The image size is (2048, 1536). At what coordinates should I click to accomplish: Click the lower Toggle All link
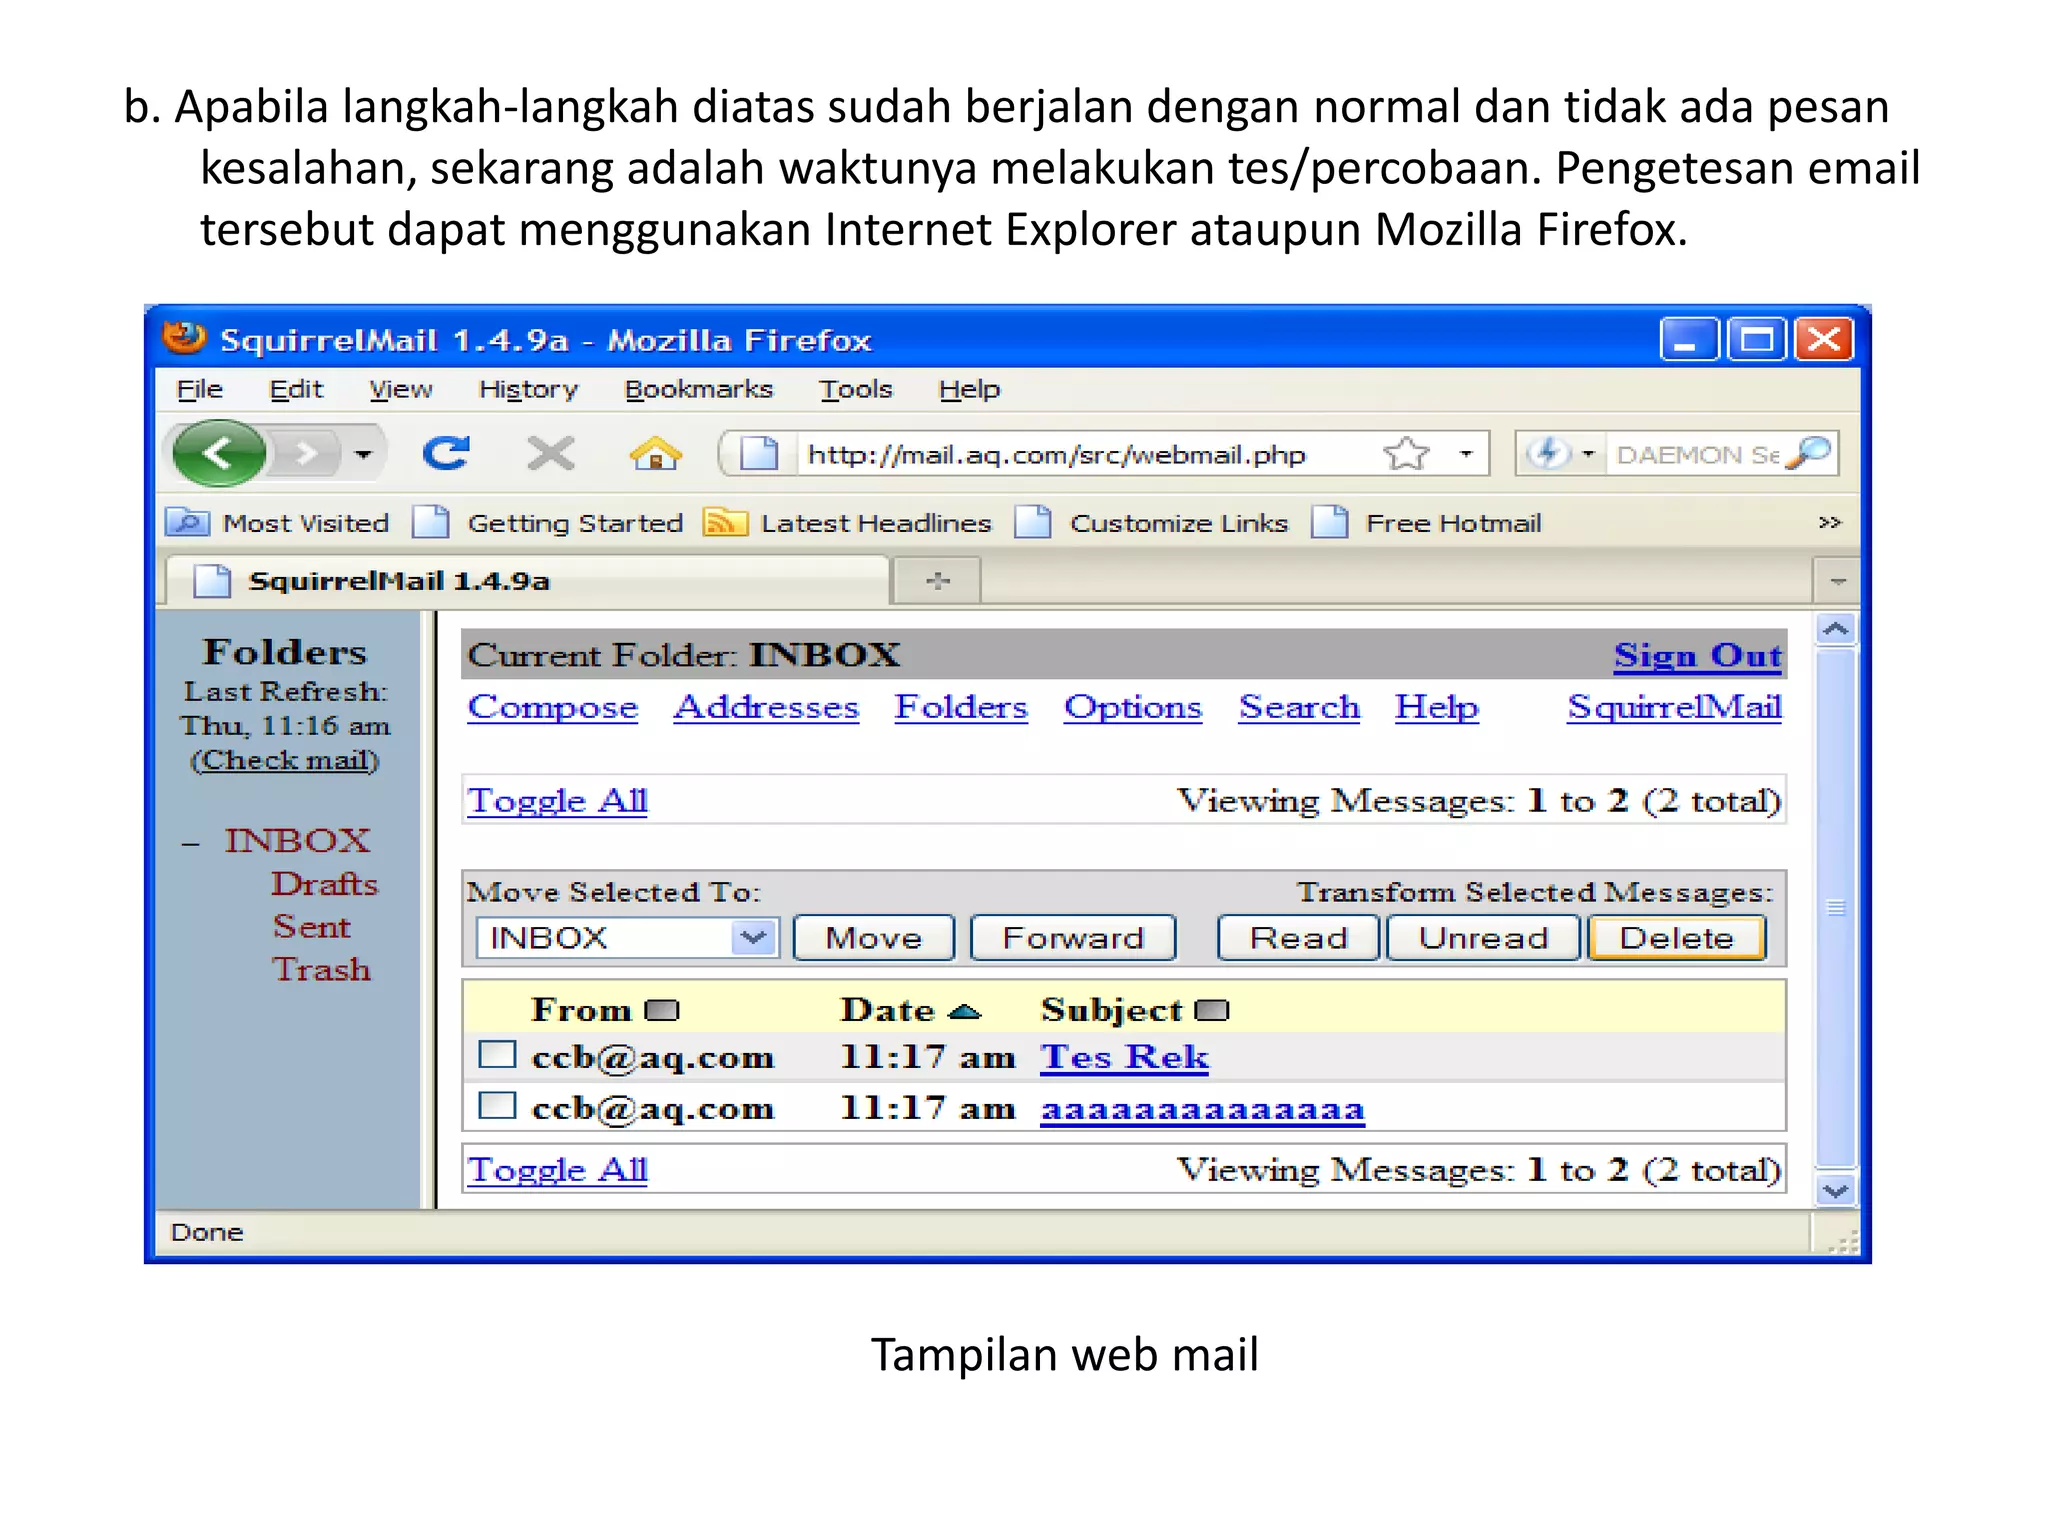(557, 1169)
